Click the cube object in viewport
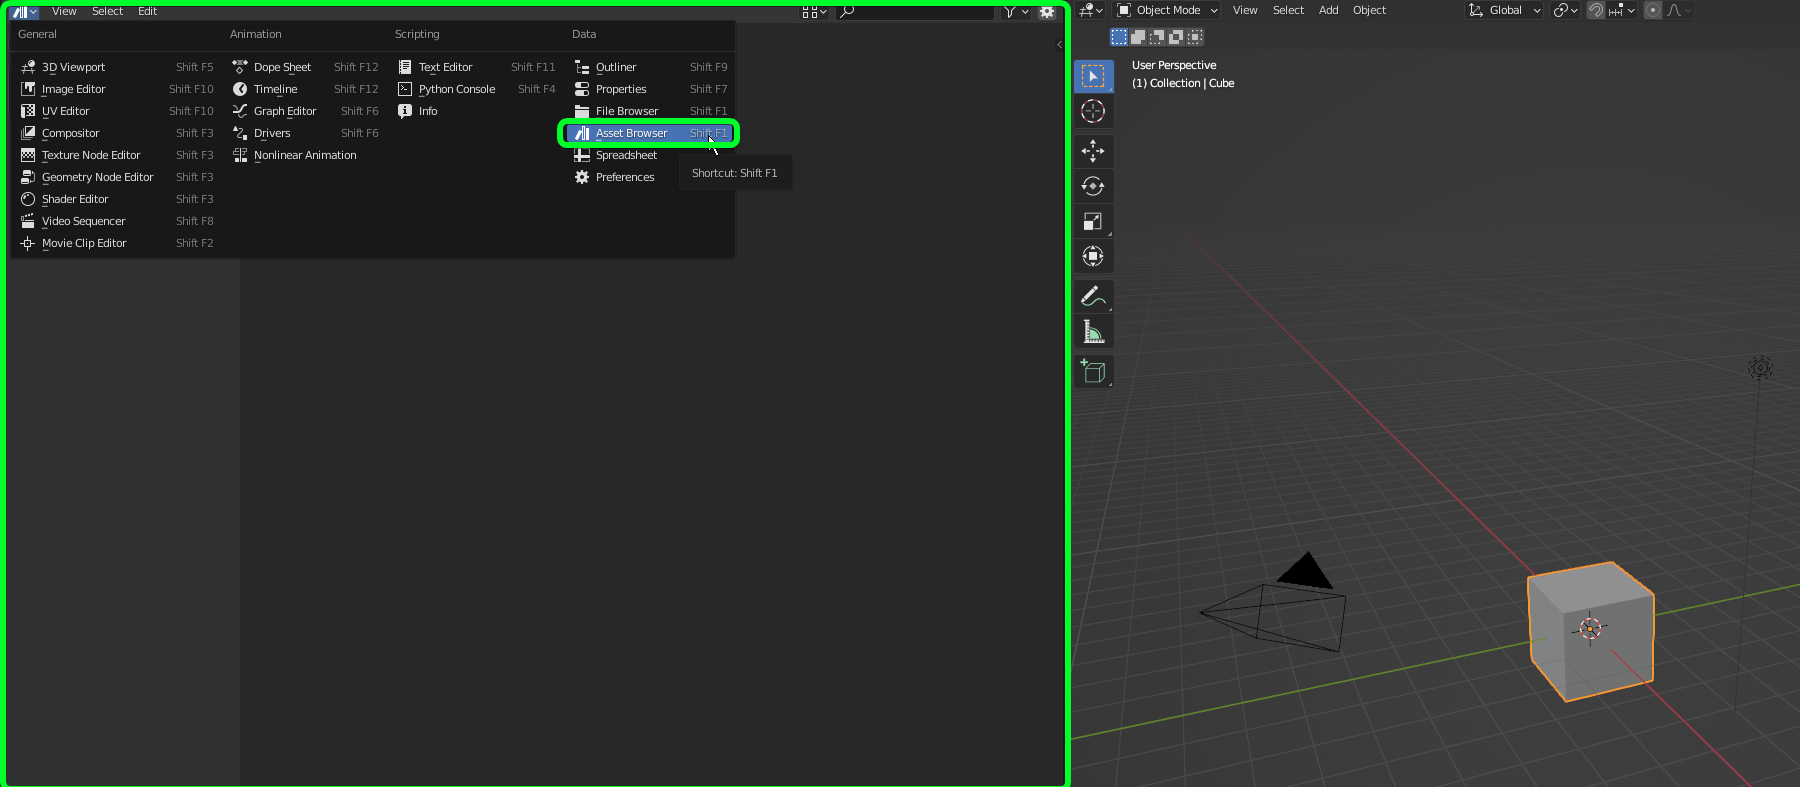The height and width of the screenshot is (787, 1800). click(1590, 631)
